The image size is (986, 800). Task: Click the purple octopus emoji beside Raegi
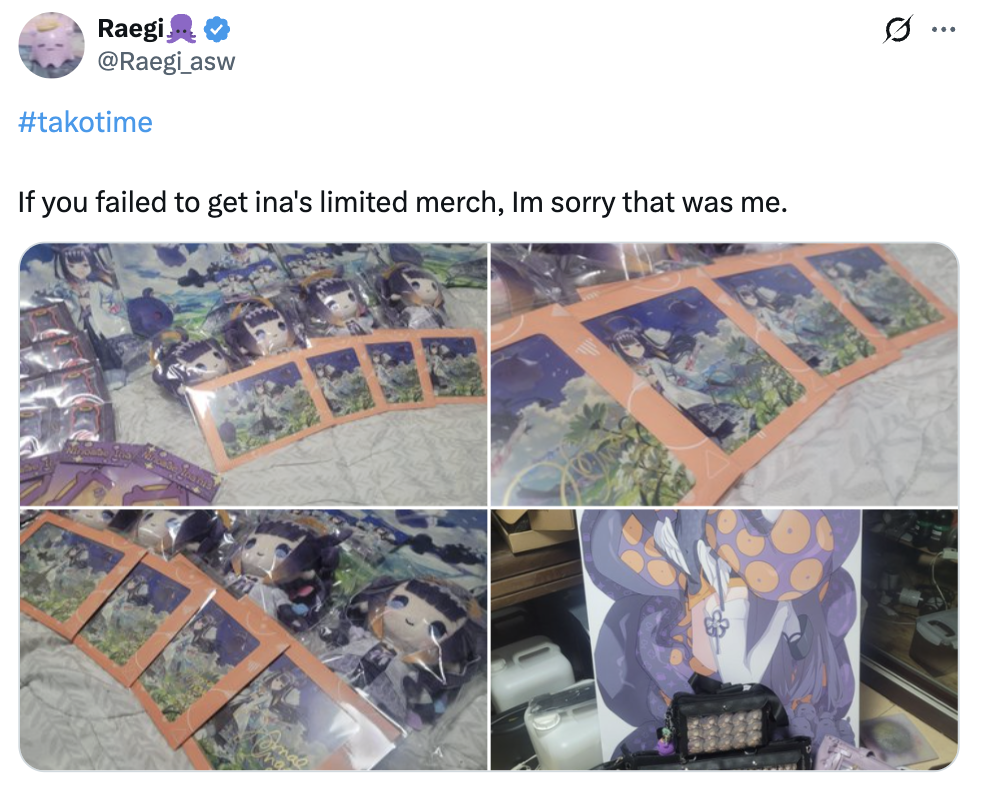pos(182,30)
